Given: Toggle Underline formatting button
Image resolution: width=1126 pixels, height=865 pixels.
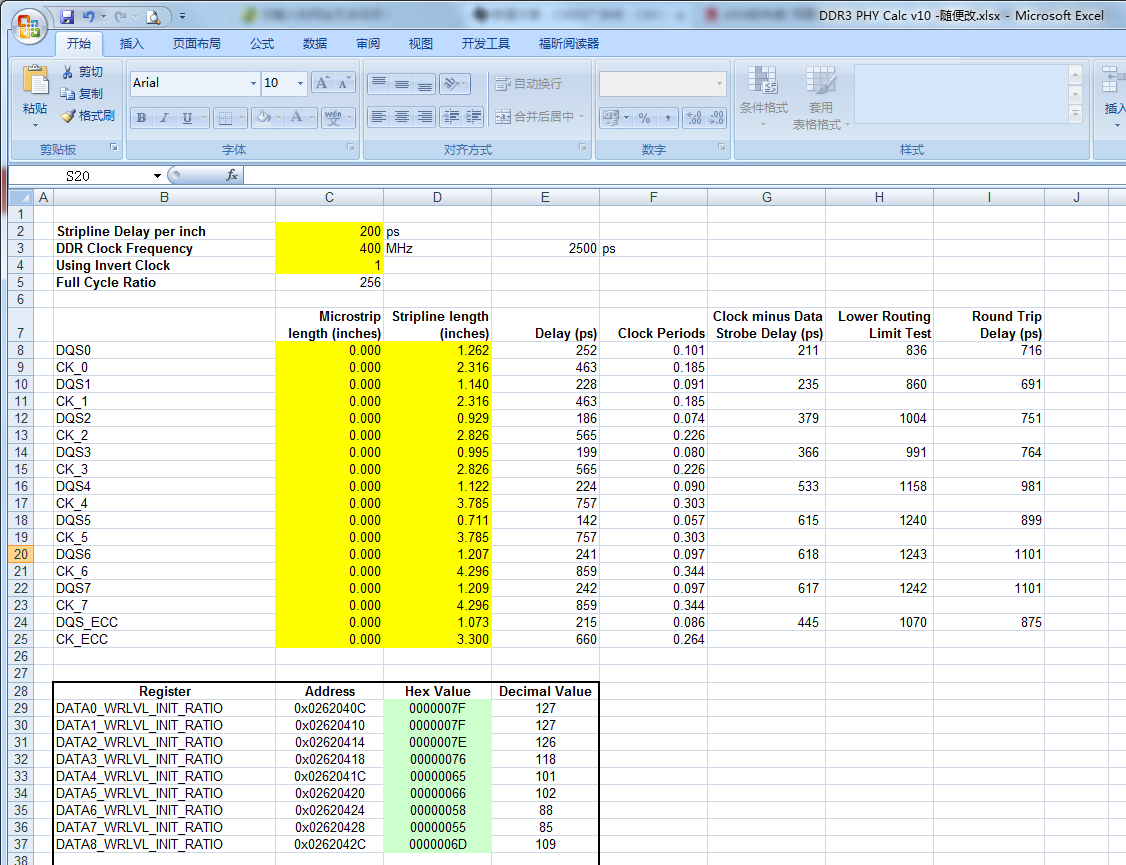Looking at the screenshot, I should 187,118.
